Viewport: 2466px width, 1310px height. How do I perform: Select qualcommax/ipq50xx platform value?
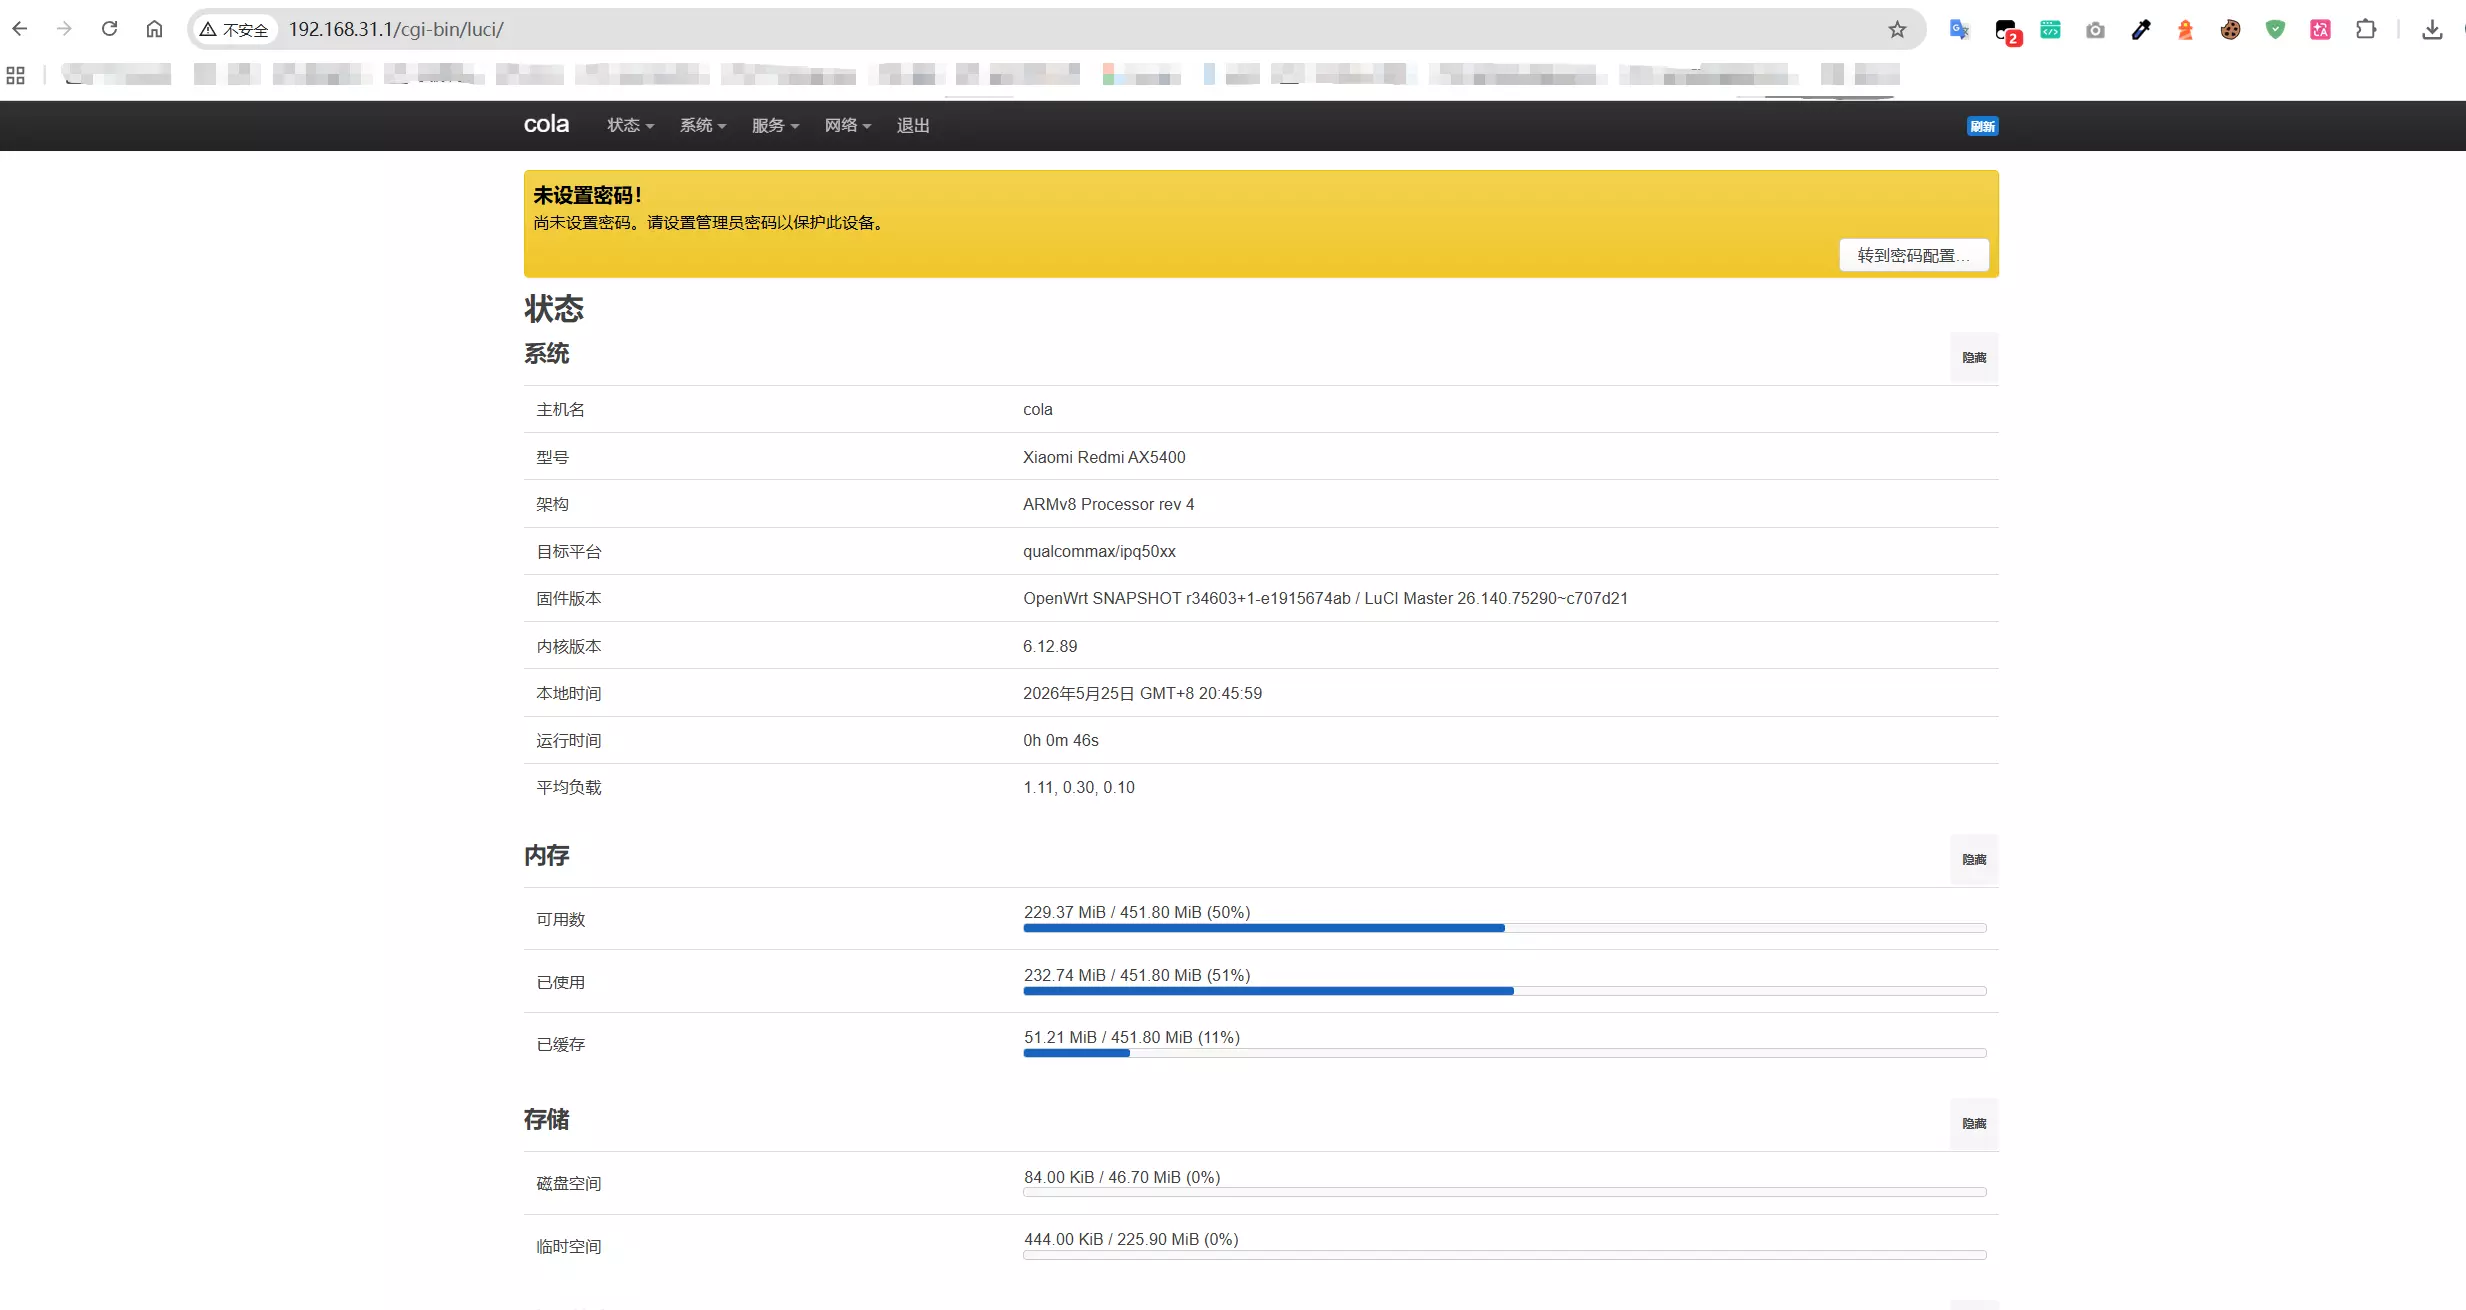[1099, 551]
